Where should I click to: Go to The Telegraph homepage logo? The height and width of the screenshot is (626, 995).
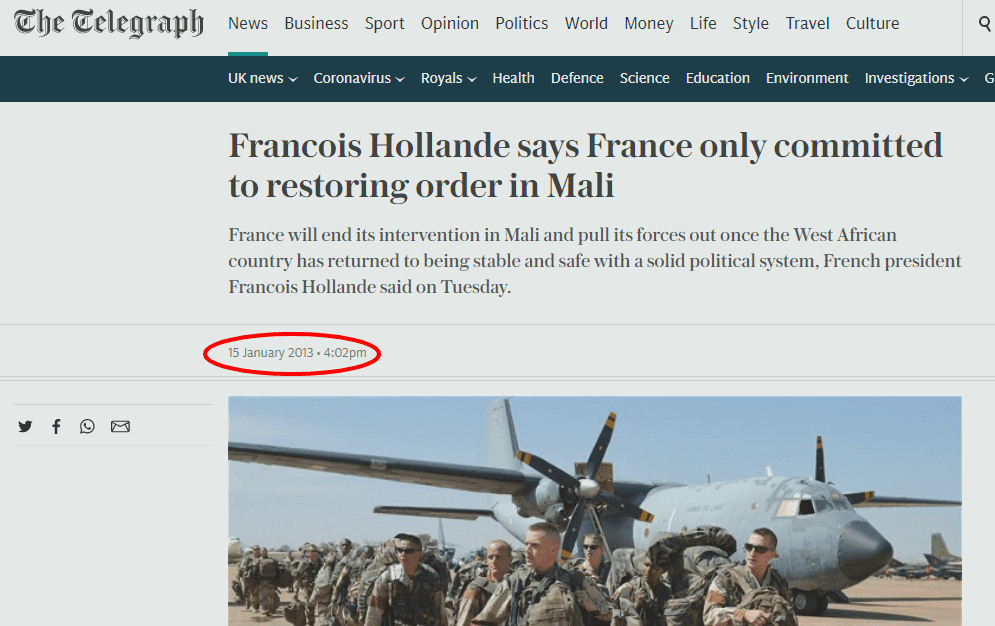pos(109,23)
